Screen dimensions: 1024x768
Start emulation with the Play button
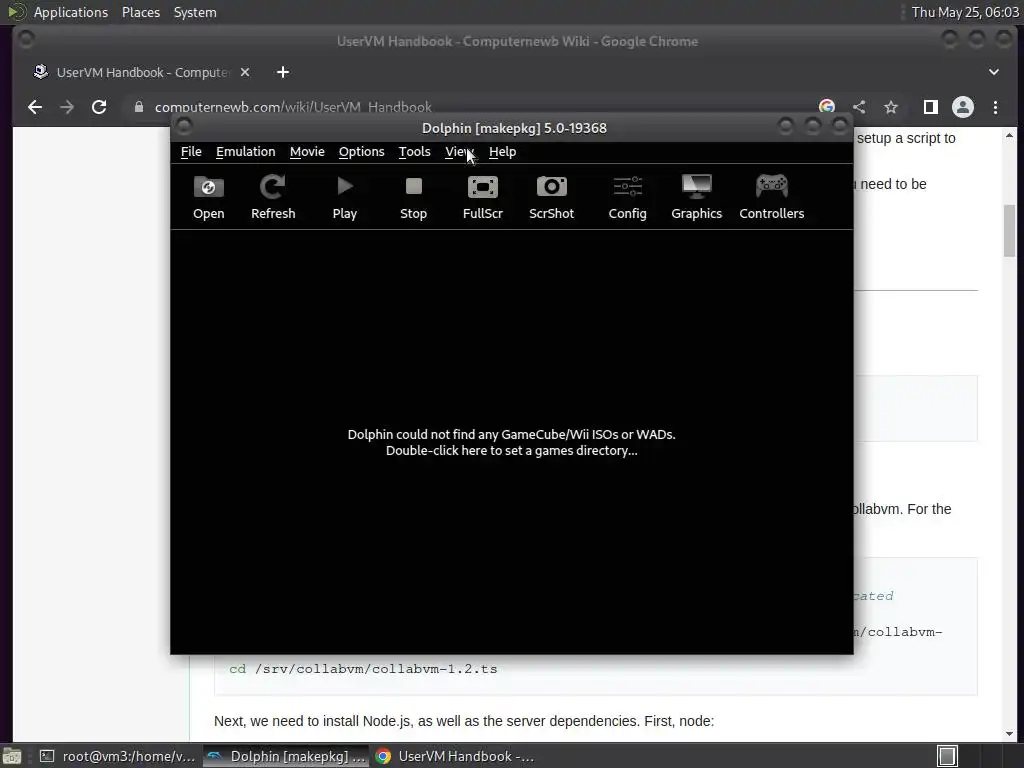[x=345, y=198]
